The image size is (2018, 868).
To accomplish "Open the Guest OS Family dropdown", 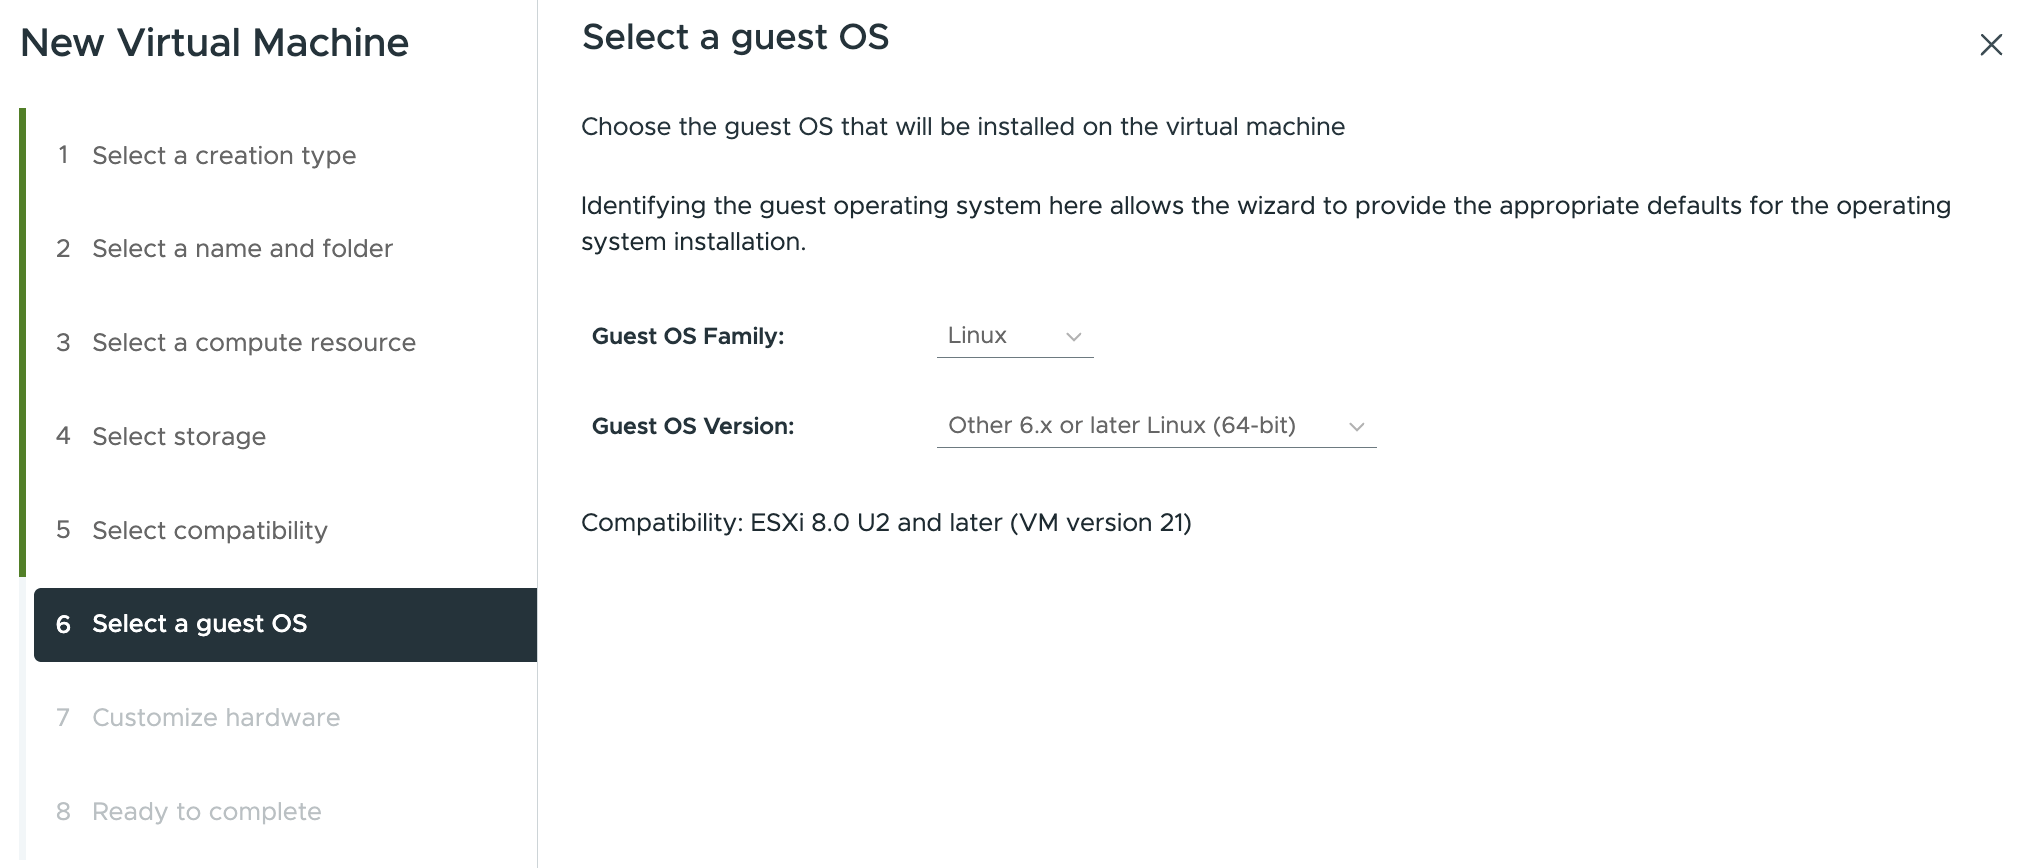I will point(1014,337).
